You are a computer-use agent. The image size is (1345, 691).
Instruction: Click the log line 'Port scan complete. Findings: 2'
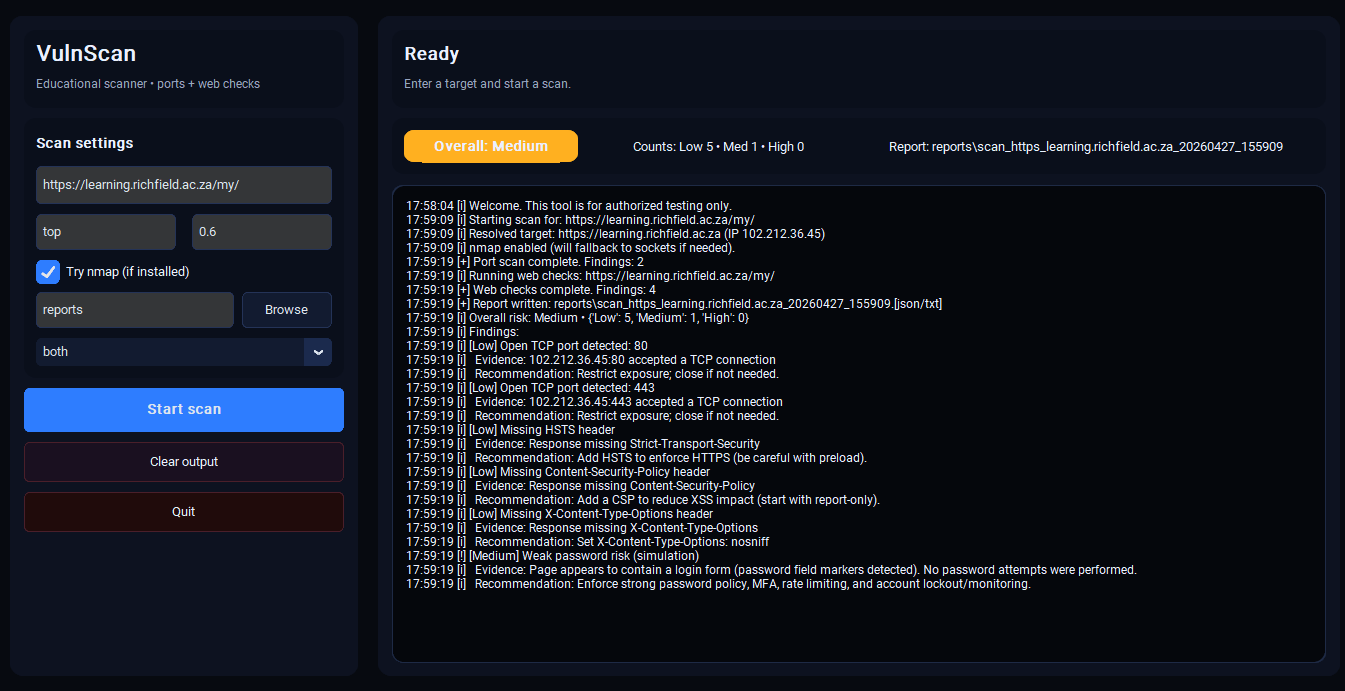coord(525,262)
